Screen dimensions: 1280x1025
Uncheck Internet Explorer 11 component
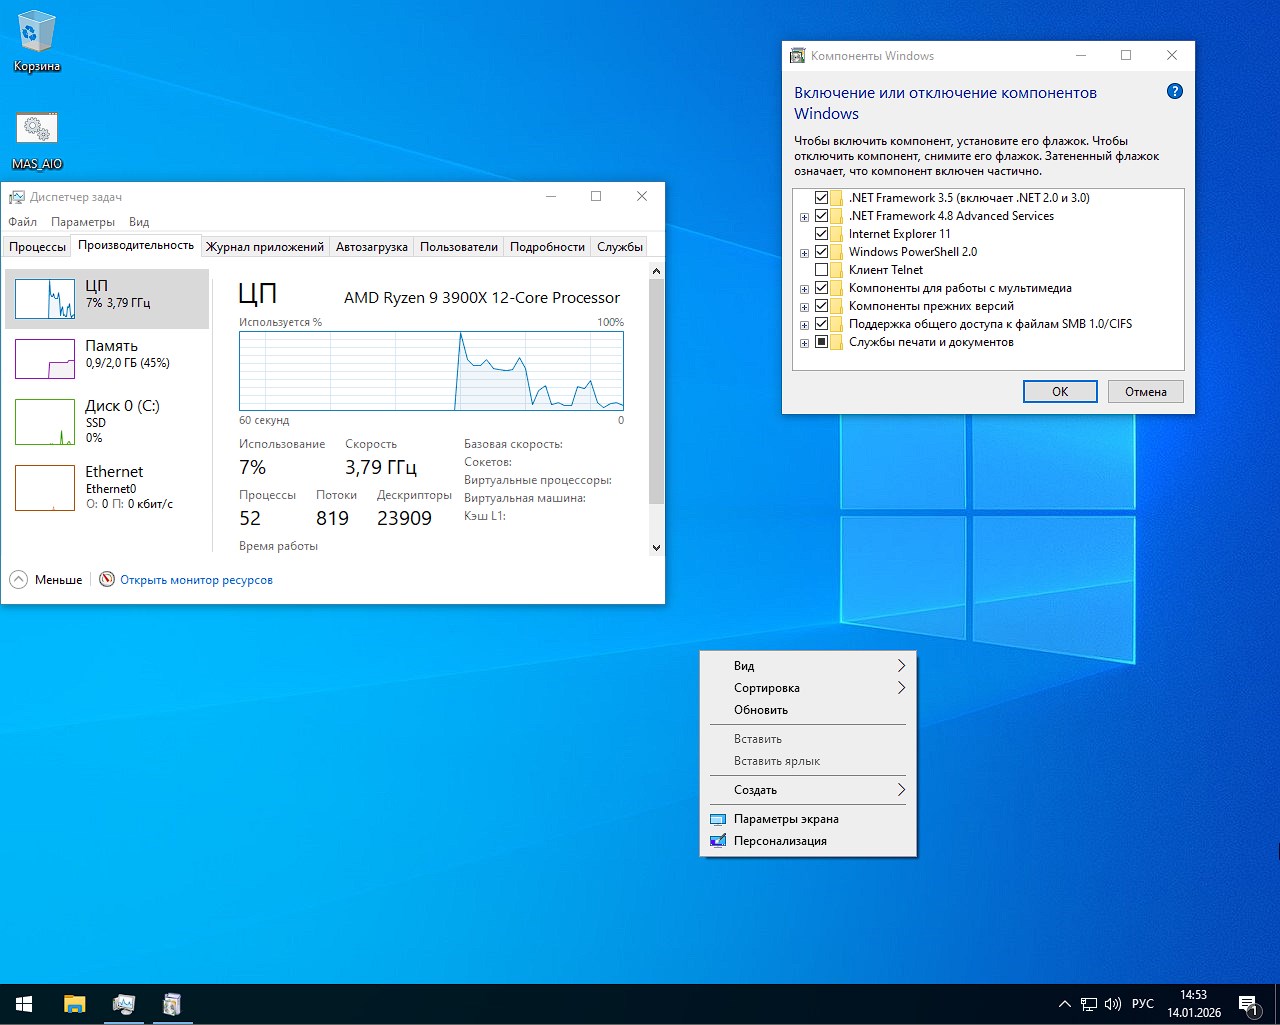[x=822, y=233]
